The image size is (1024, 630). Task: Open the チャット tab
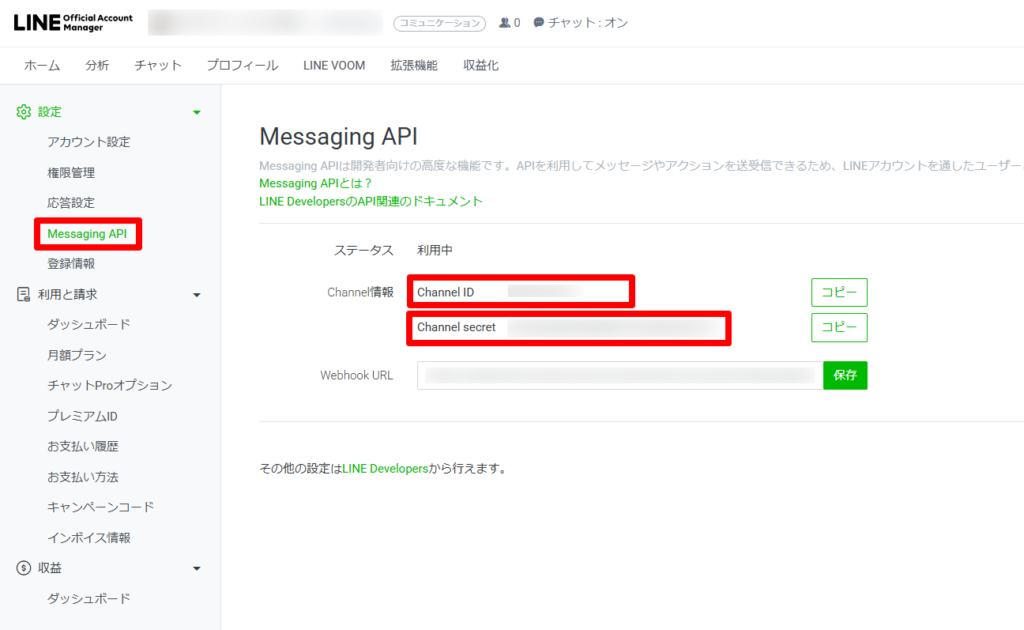click(x=158, y=65)
